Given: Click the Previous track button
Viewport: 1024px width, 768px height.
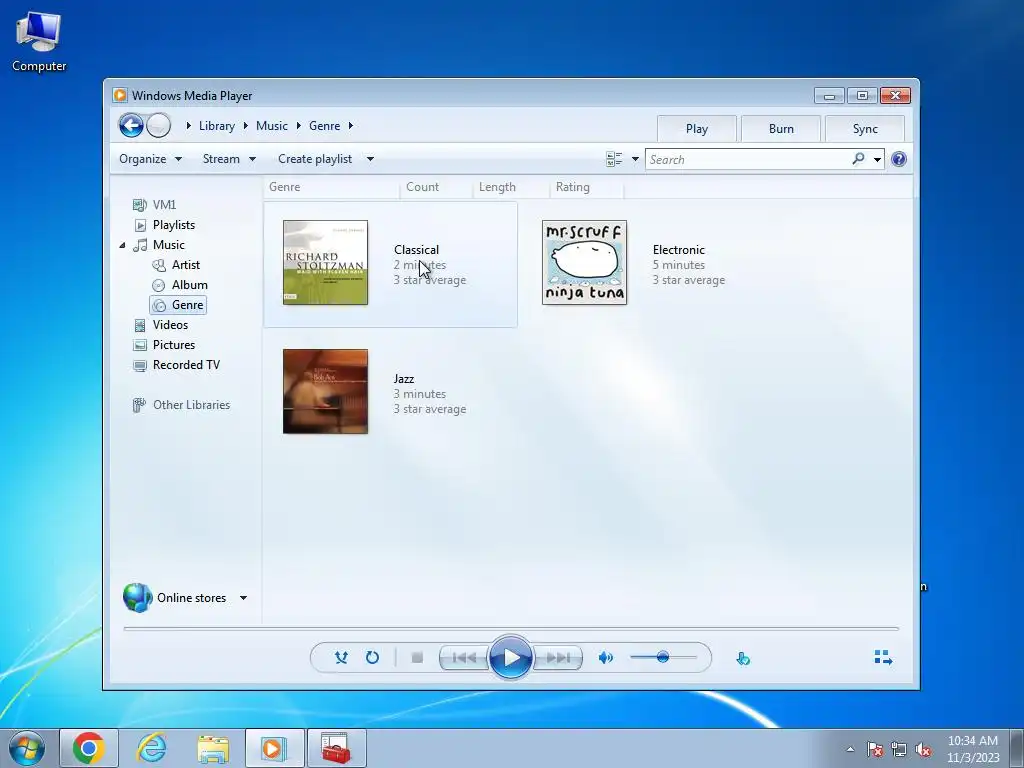Looking at the screenshot, I should (464, 658).
